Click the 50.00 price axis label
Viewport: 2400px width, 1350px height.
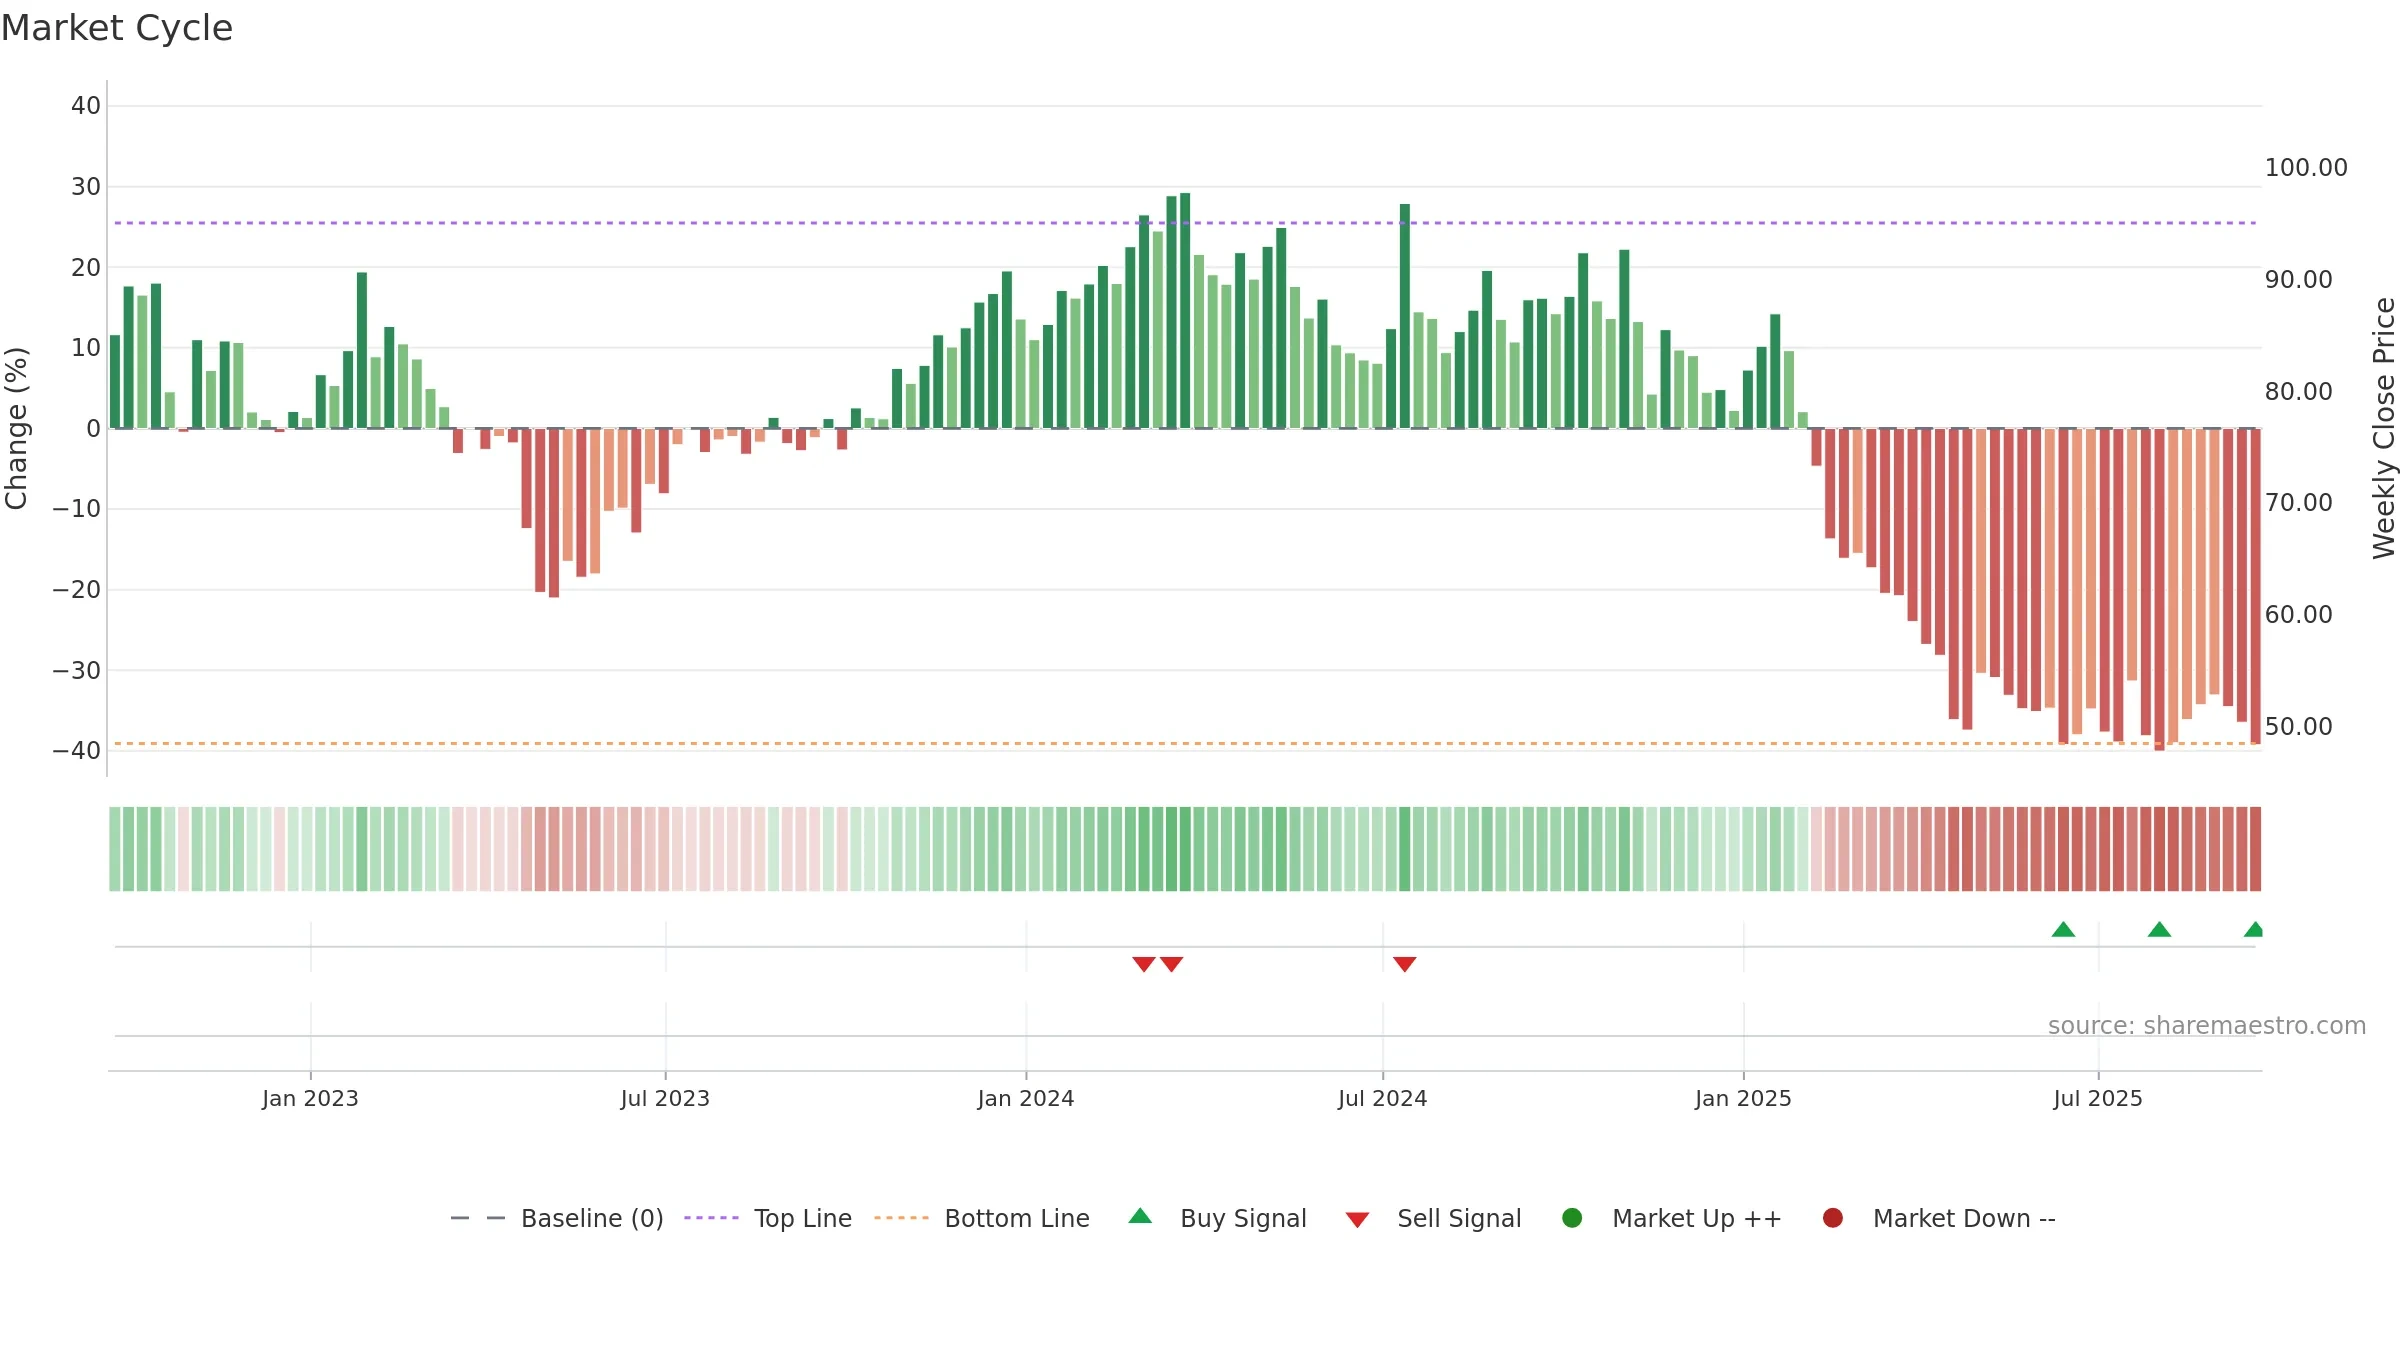2298,727
